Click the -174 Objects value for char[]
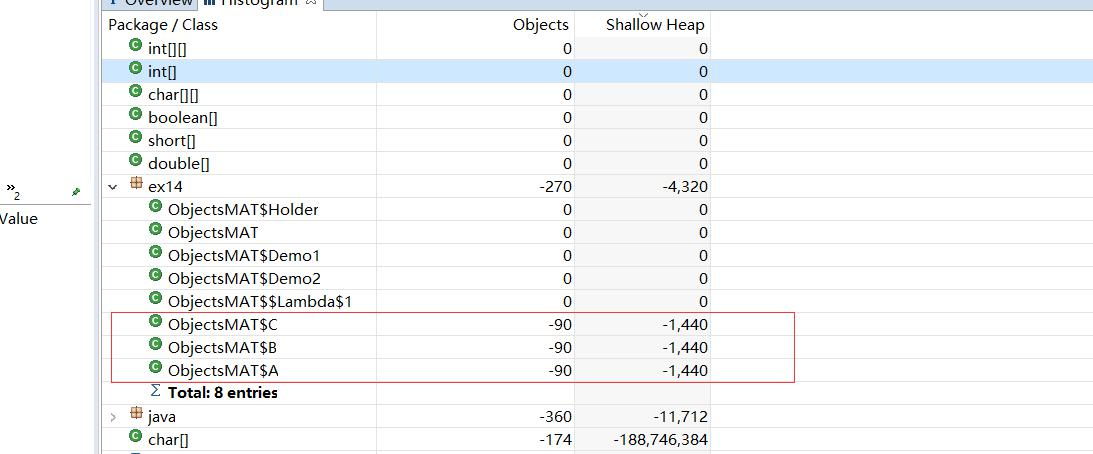Image resolution: width=1093 pixels, height=454 pixels. (556, 440)
